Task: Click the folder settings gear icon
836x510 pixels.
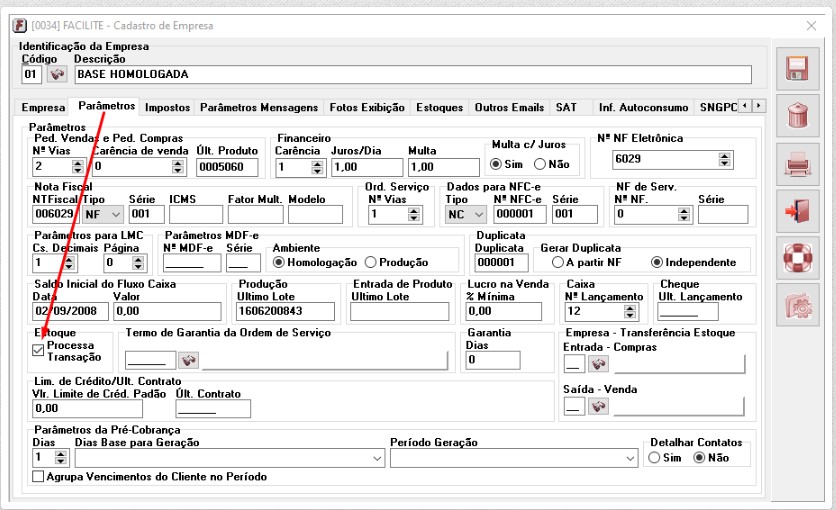Action: [x=797, y=305]
